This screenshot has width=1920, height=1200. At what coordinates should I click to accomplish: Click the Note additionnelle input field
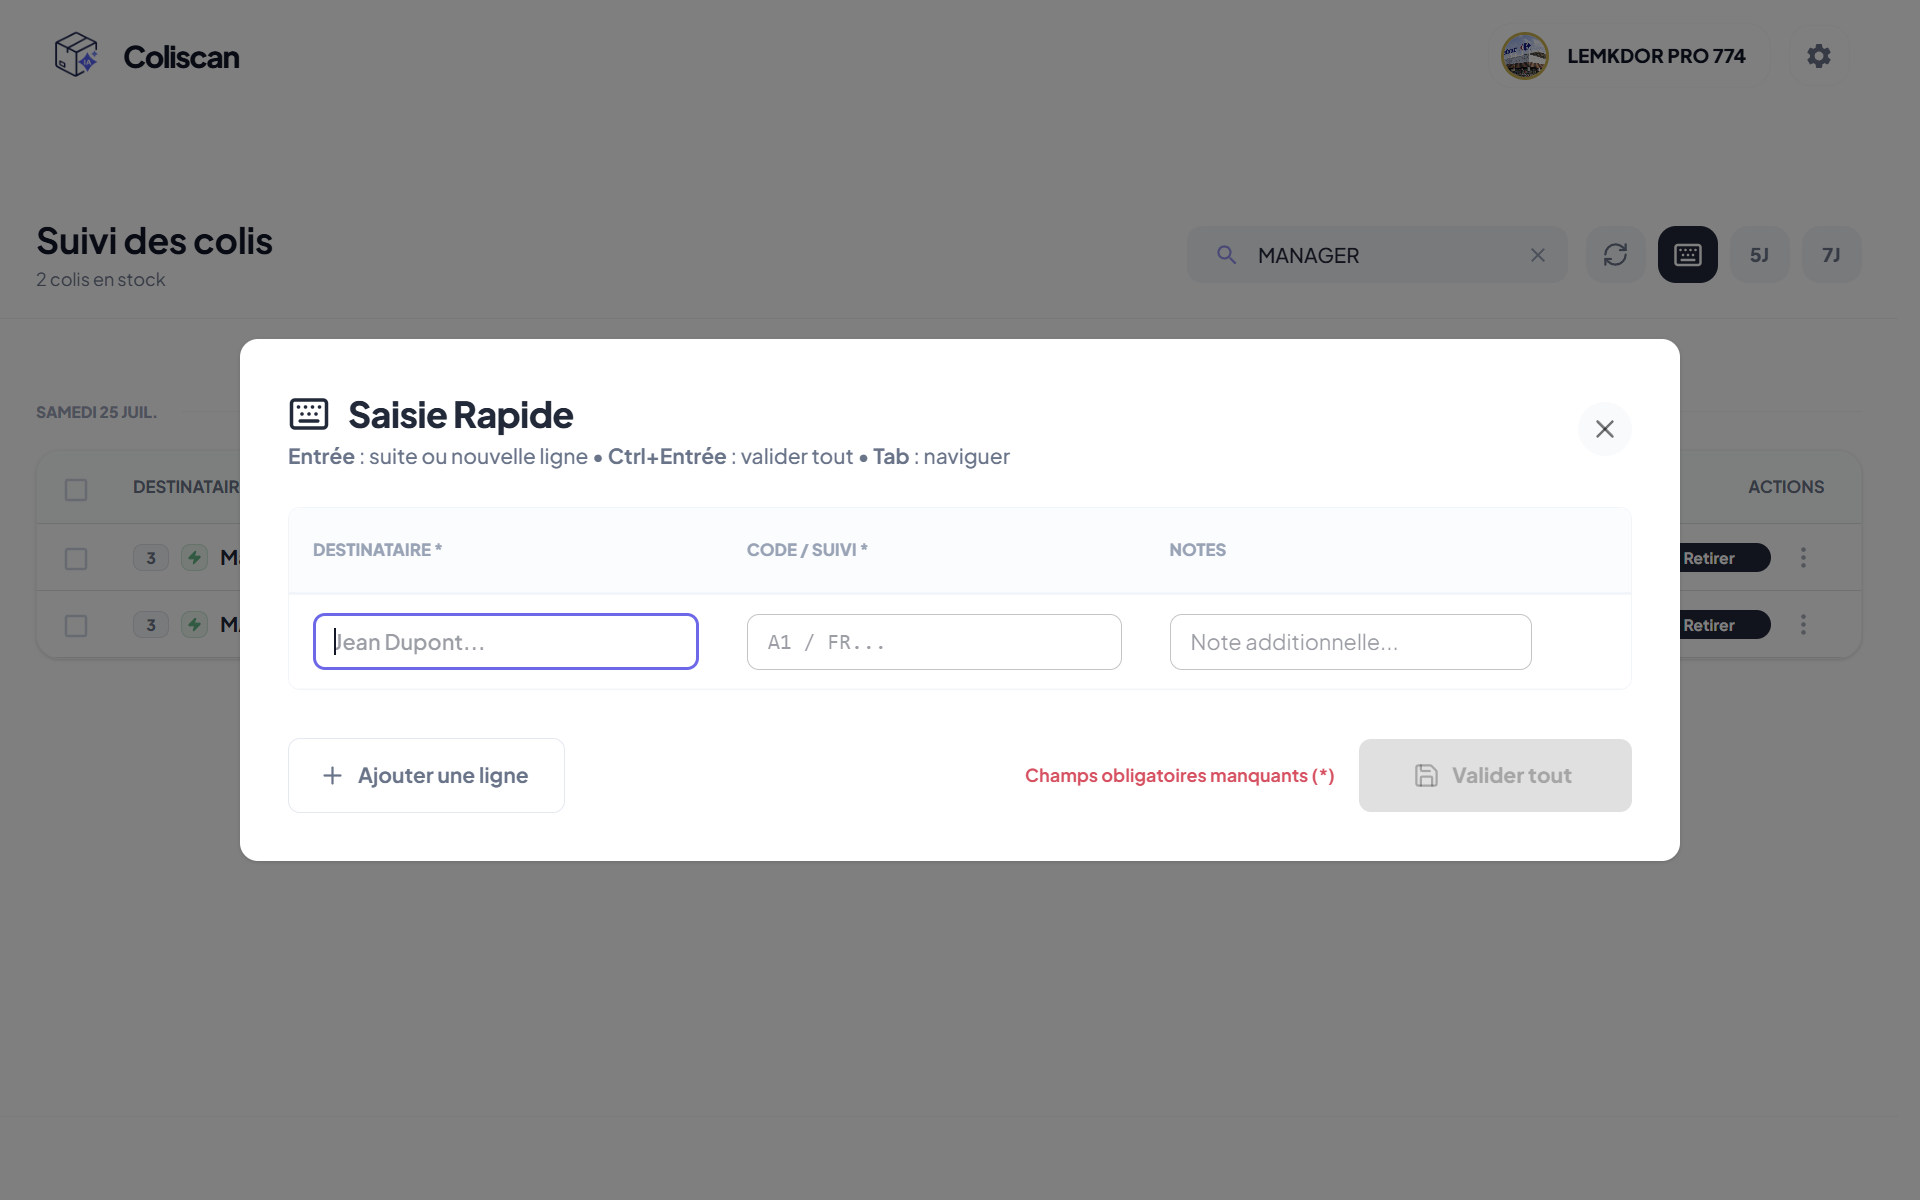click(1350, 642)
